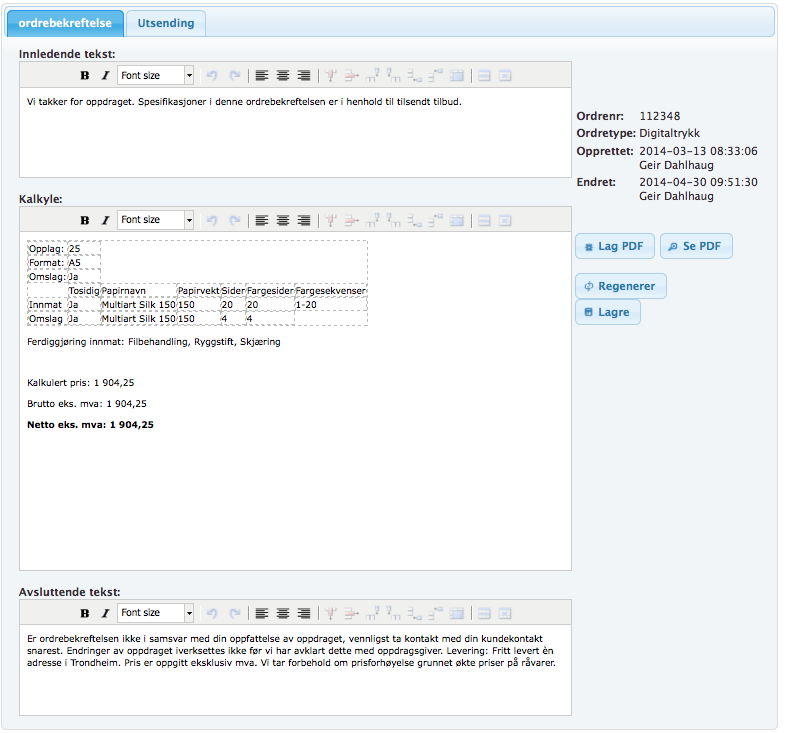
Task: Select the ordrebekreftelse tab
Action: tap(64, 23)
